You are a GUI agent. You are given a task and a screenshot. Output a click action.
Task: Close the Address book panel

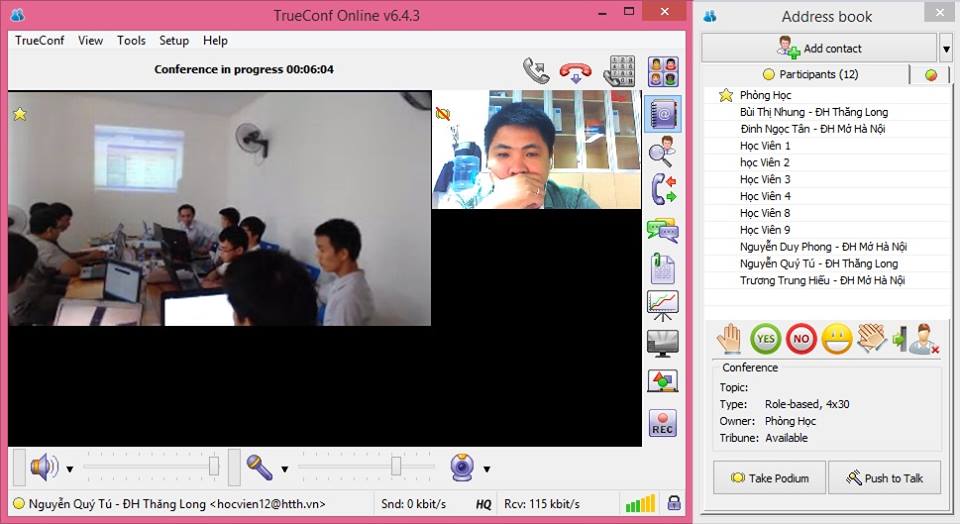[940, 13]
